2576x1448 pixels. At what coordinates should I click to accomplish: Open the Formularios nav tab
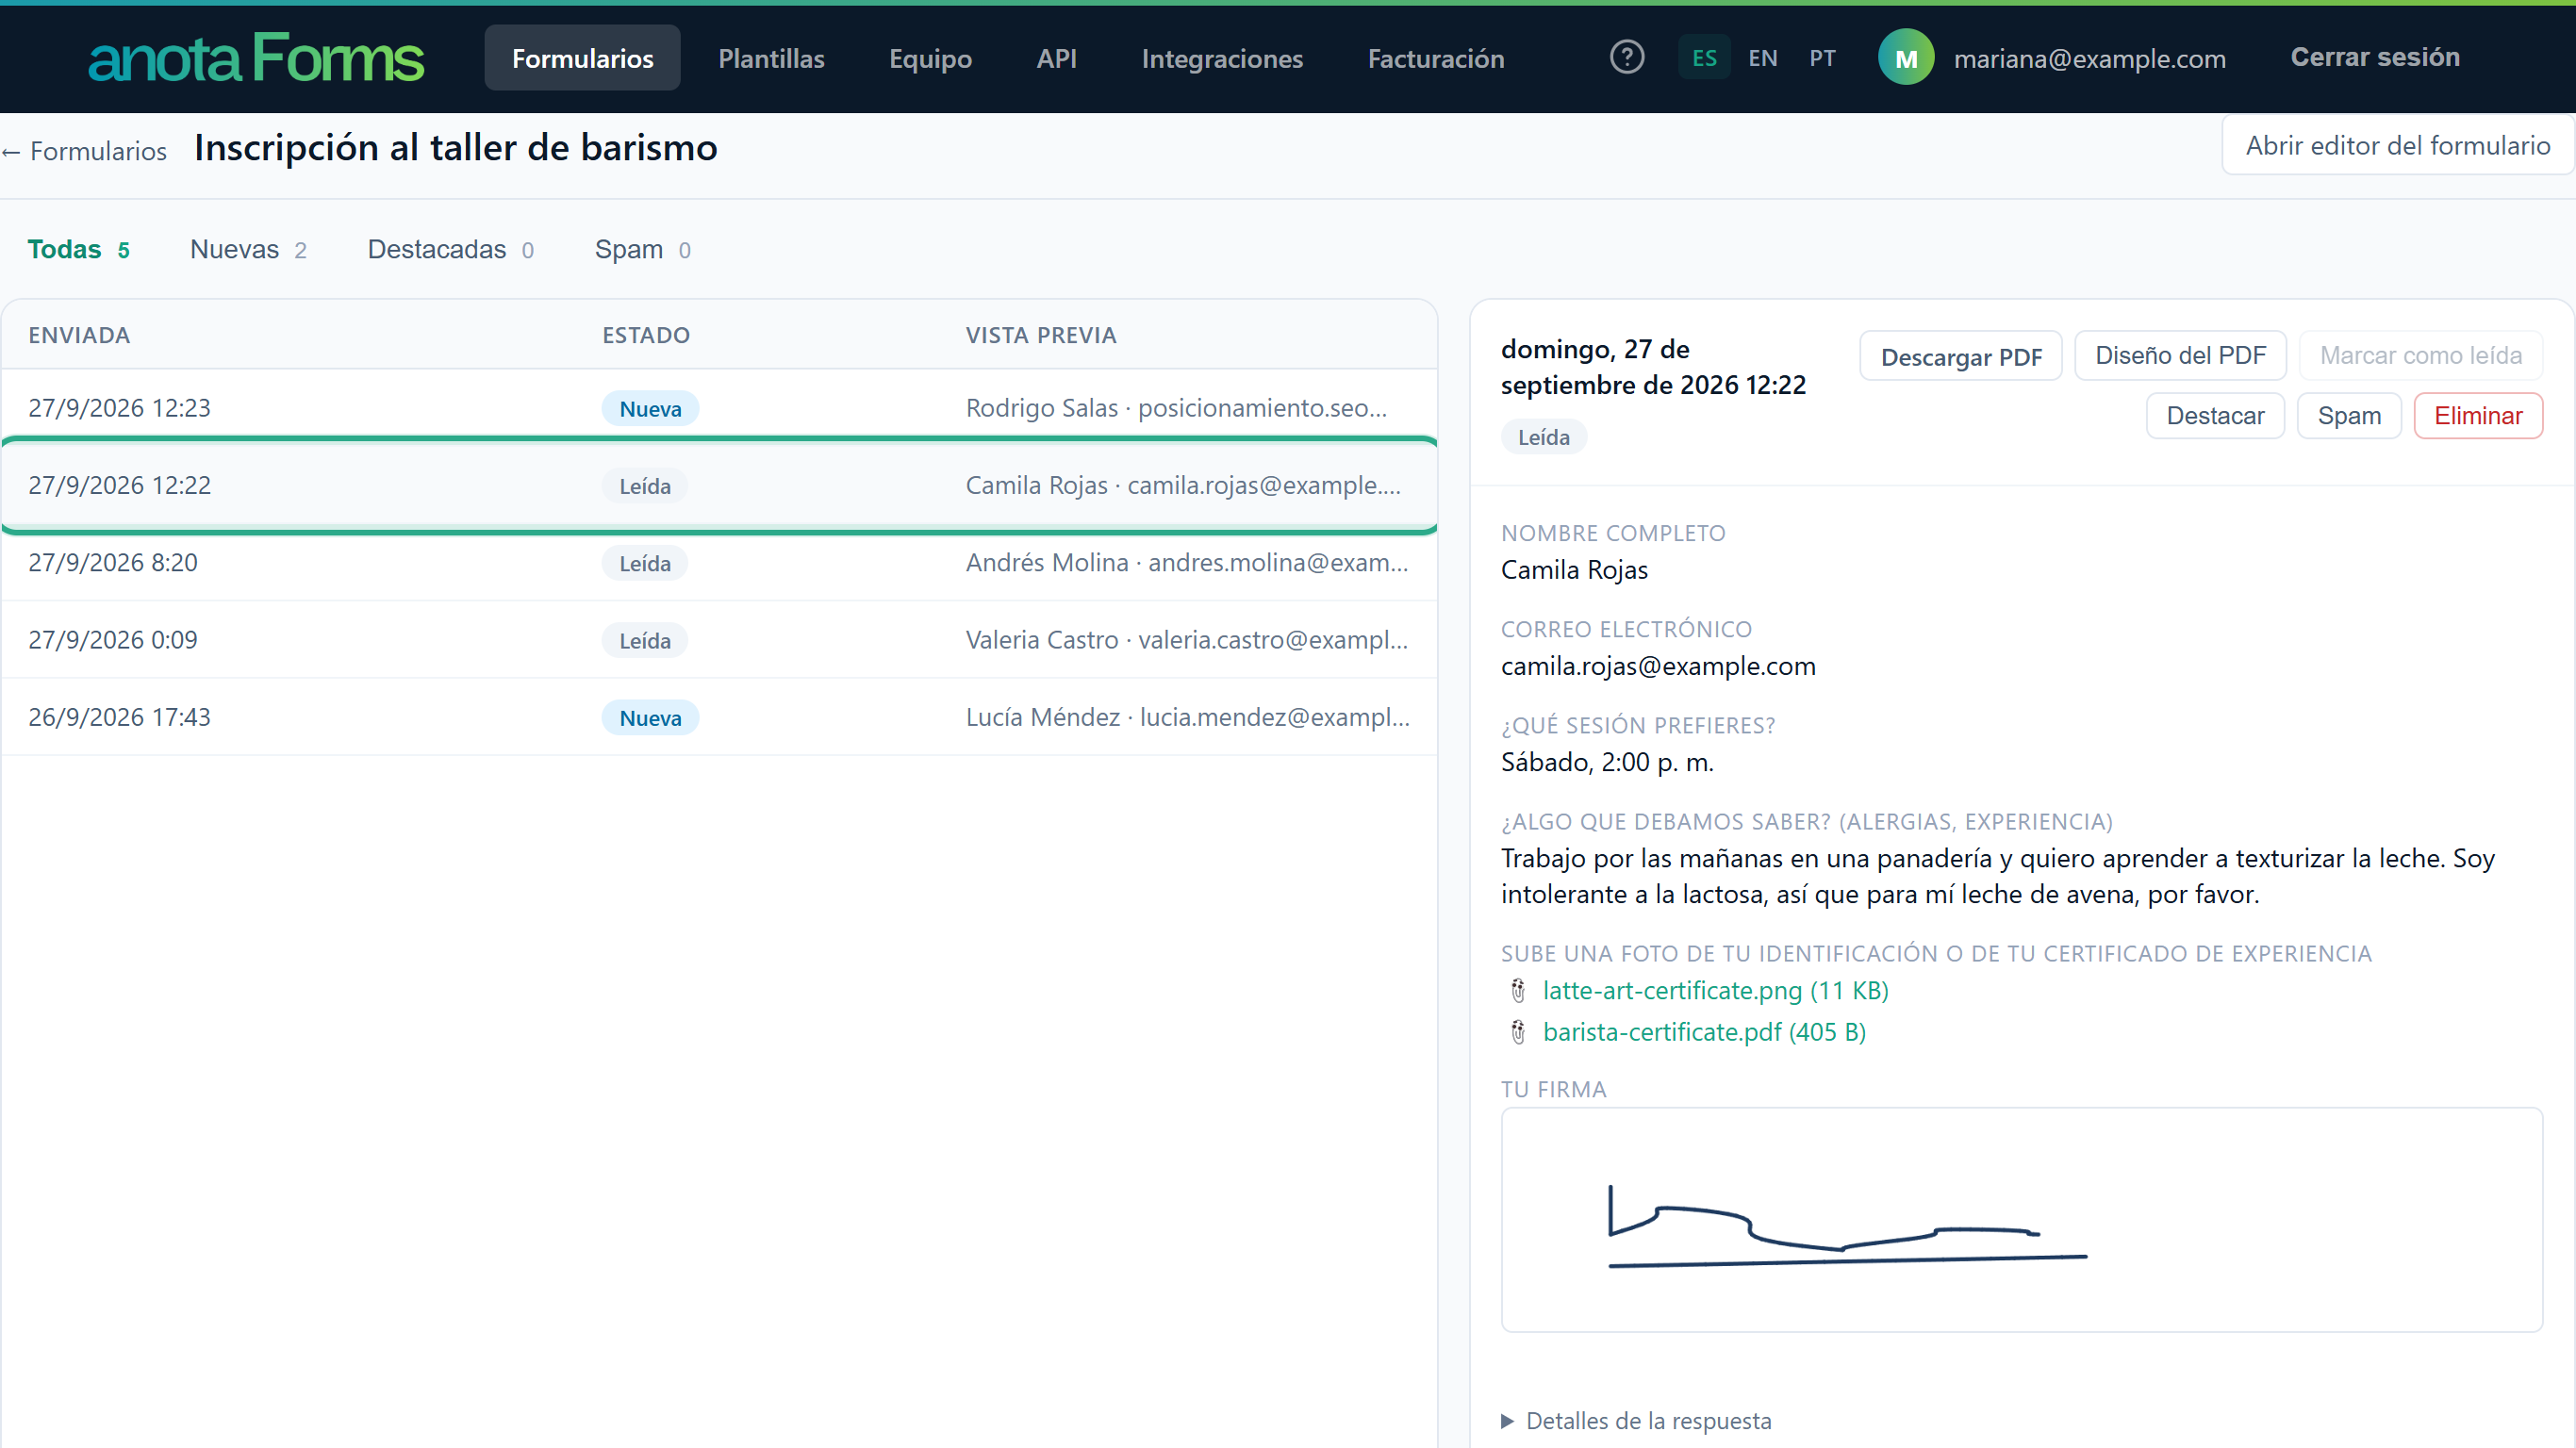(x=583, y=58)
